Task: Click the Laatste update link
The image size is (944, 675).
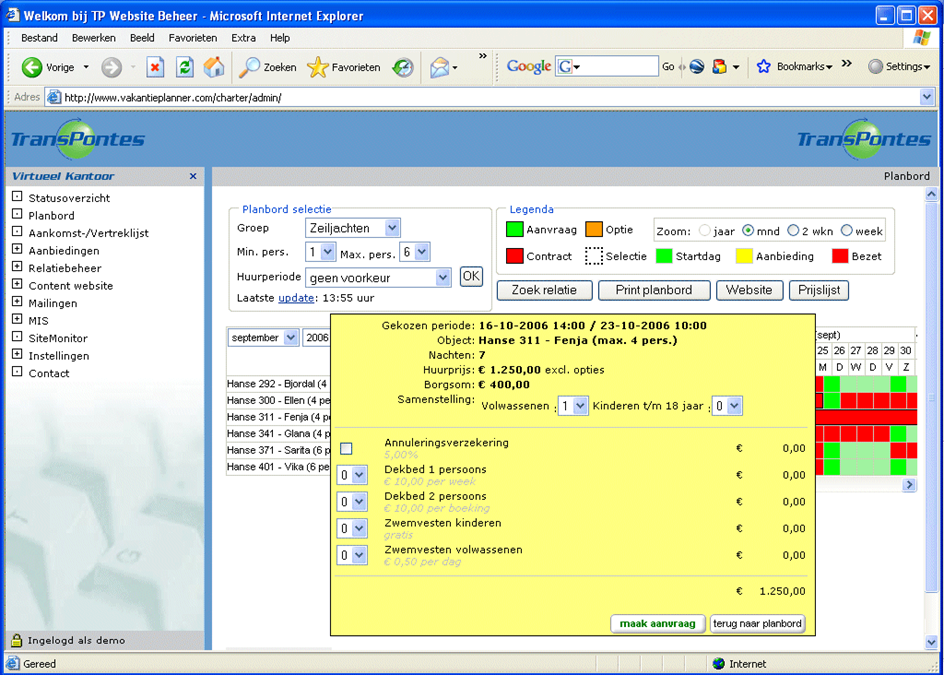Action: point(296,298)
